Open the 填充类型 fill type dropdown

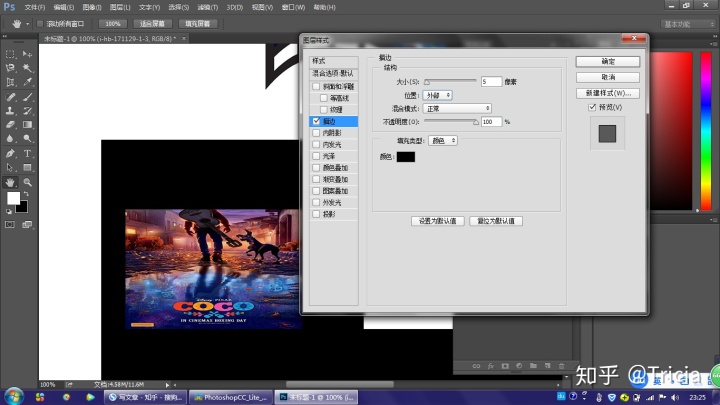[x=443, y=141]
